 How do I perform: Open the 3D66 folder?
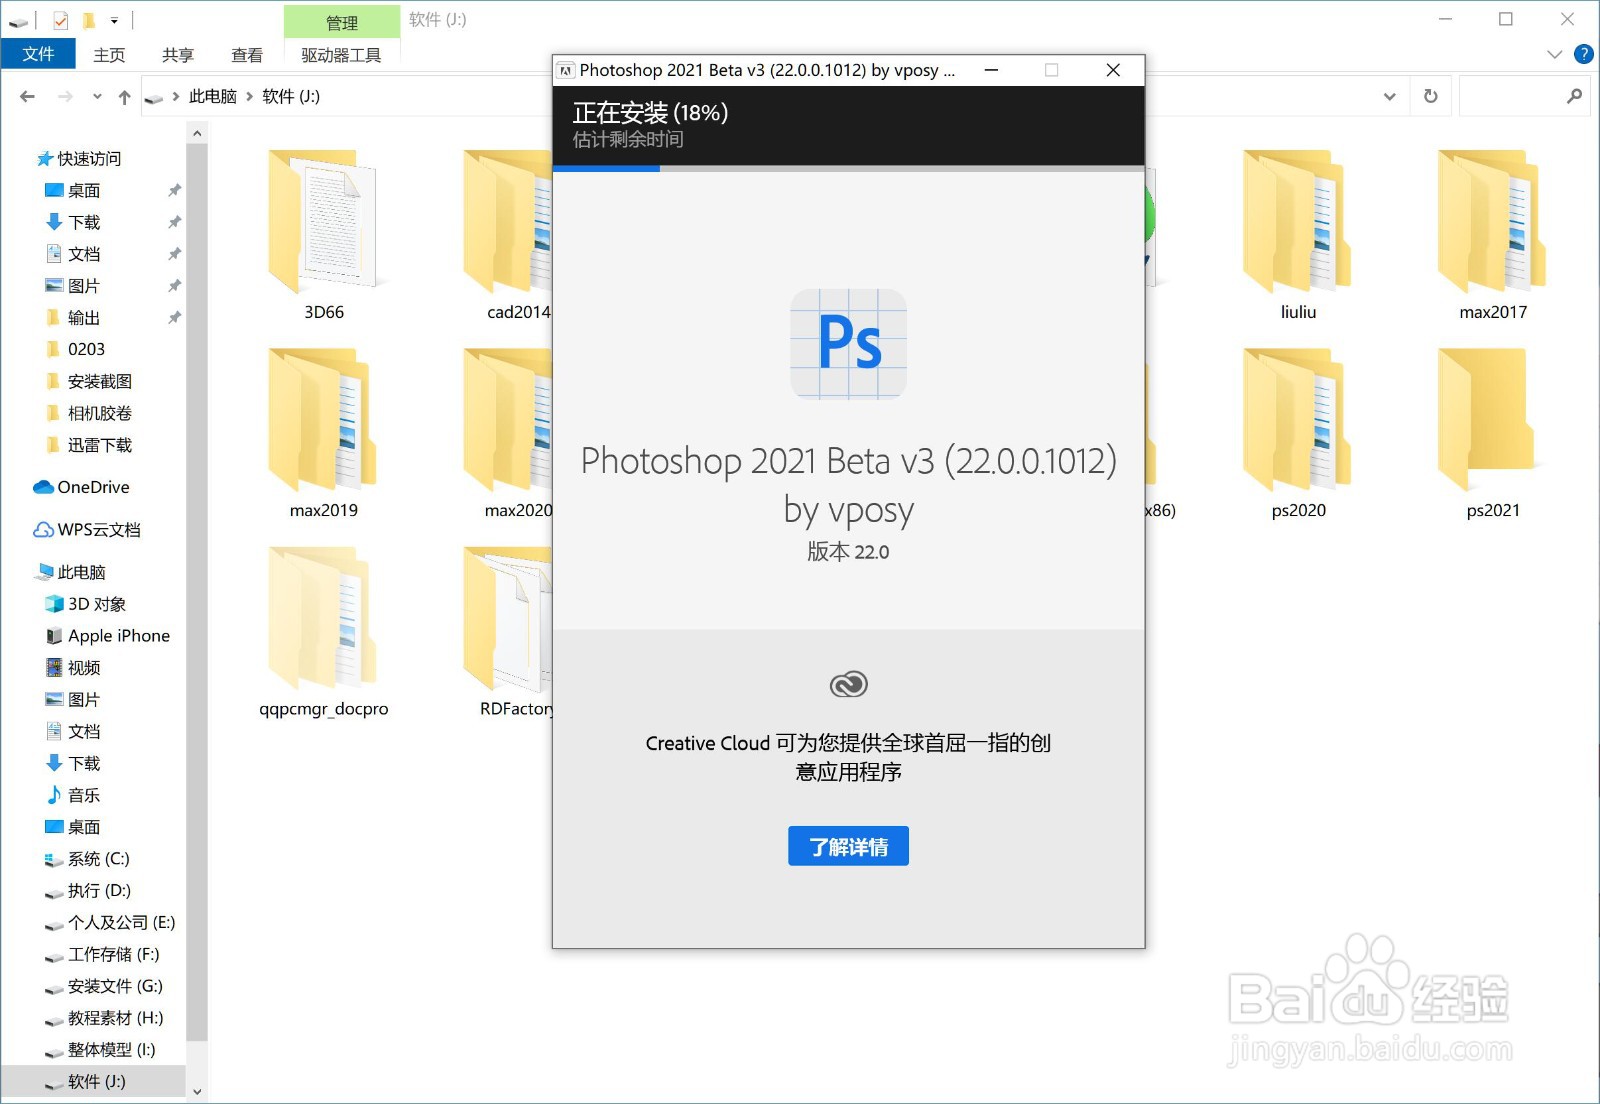point(324,236)
